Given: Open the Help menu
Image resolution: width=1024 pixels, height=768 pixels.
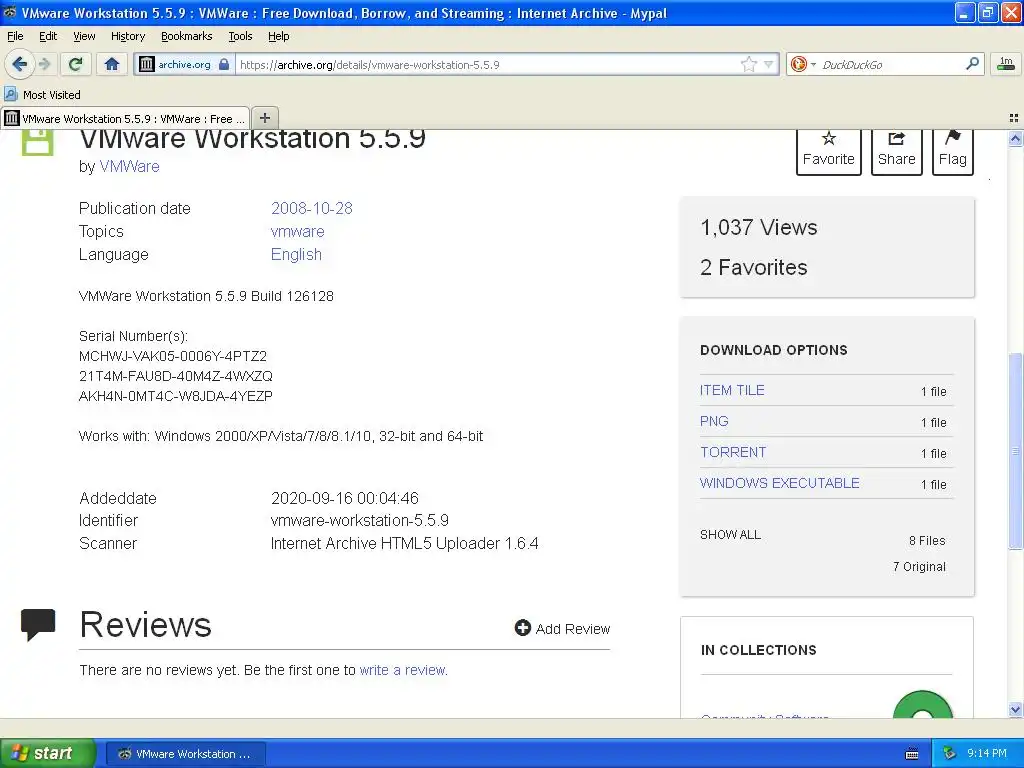Looking at the screenshot, I should (278, 36).
